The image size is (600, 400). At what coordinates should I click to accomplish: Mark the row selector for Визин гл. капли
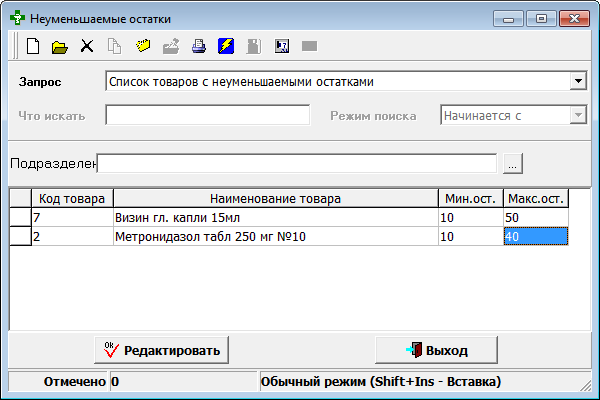pyautogui.click(x=20, y=217)
